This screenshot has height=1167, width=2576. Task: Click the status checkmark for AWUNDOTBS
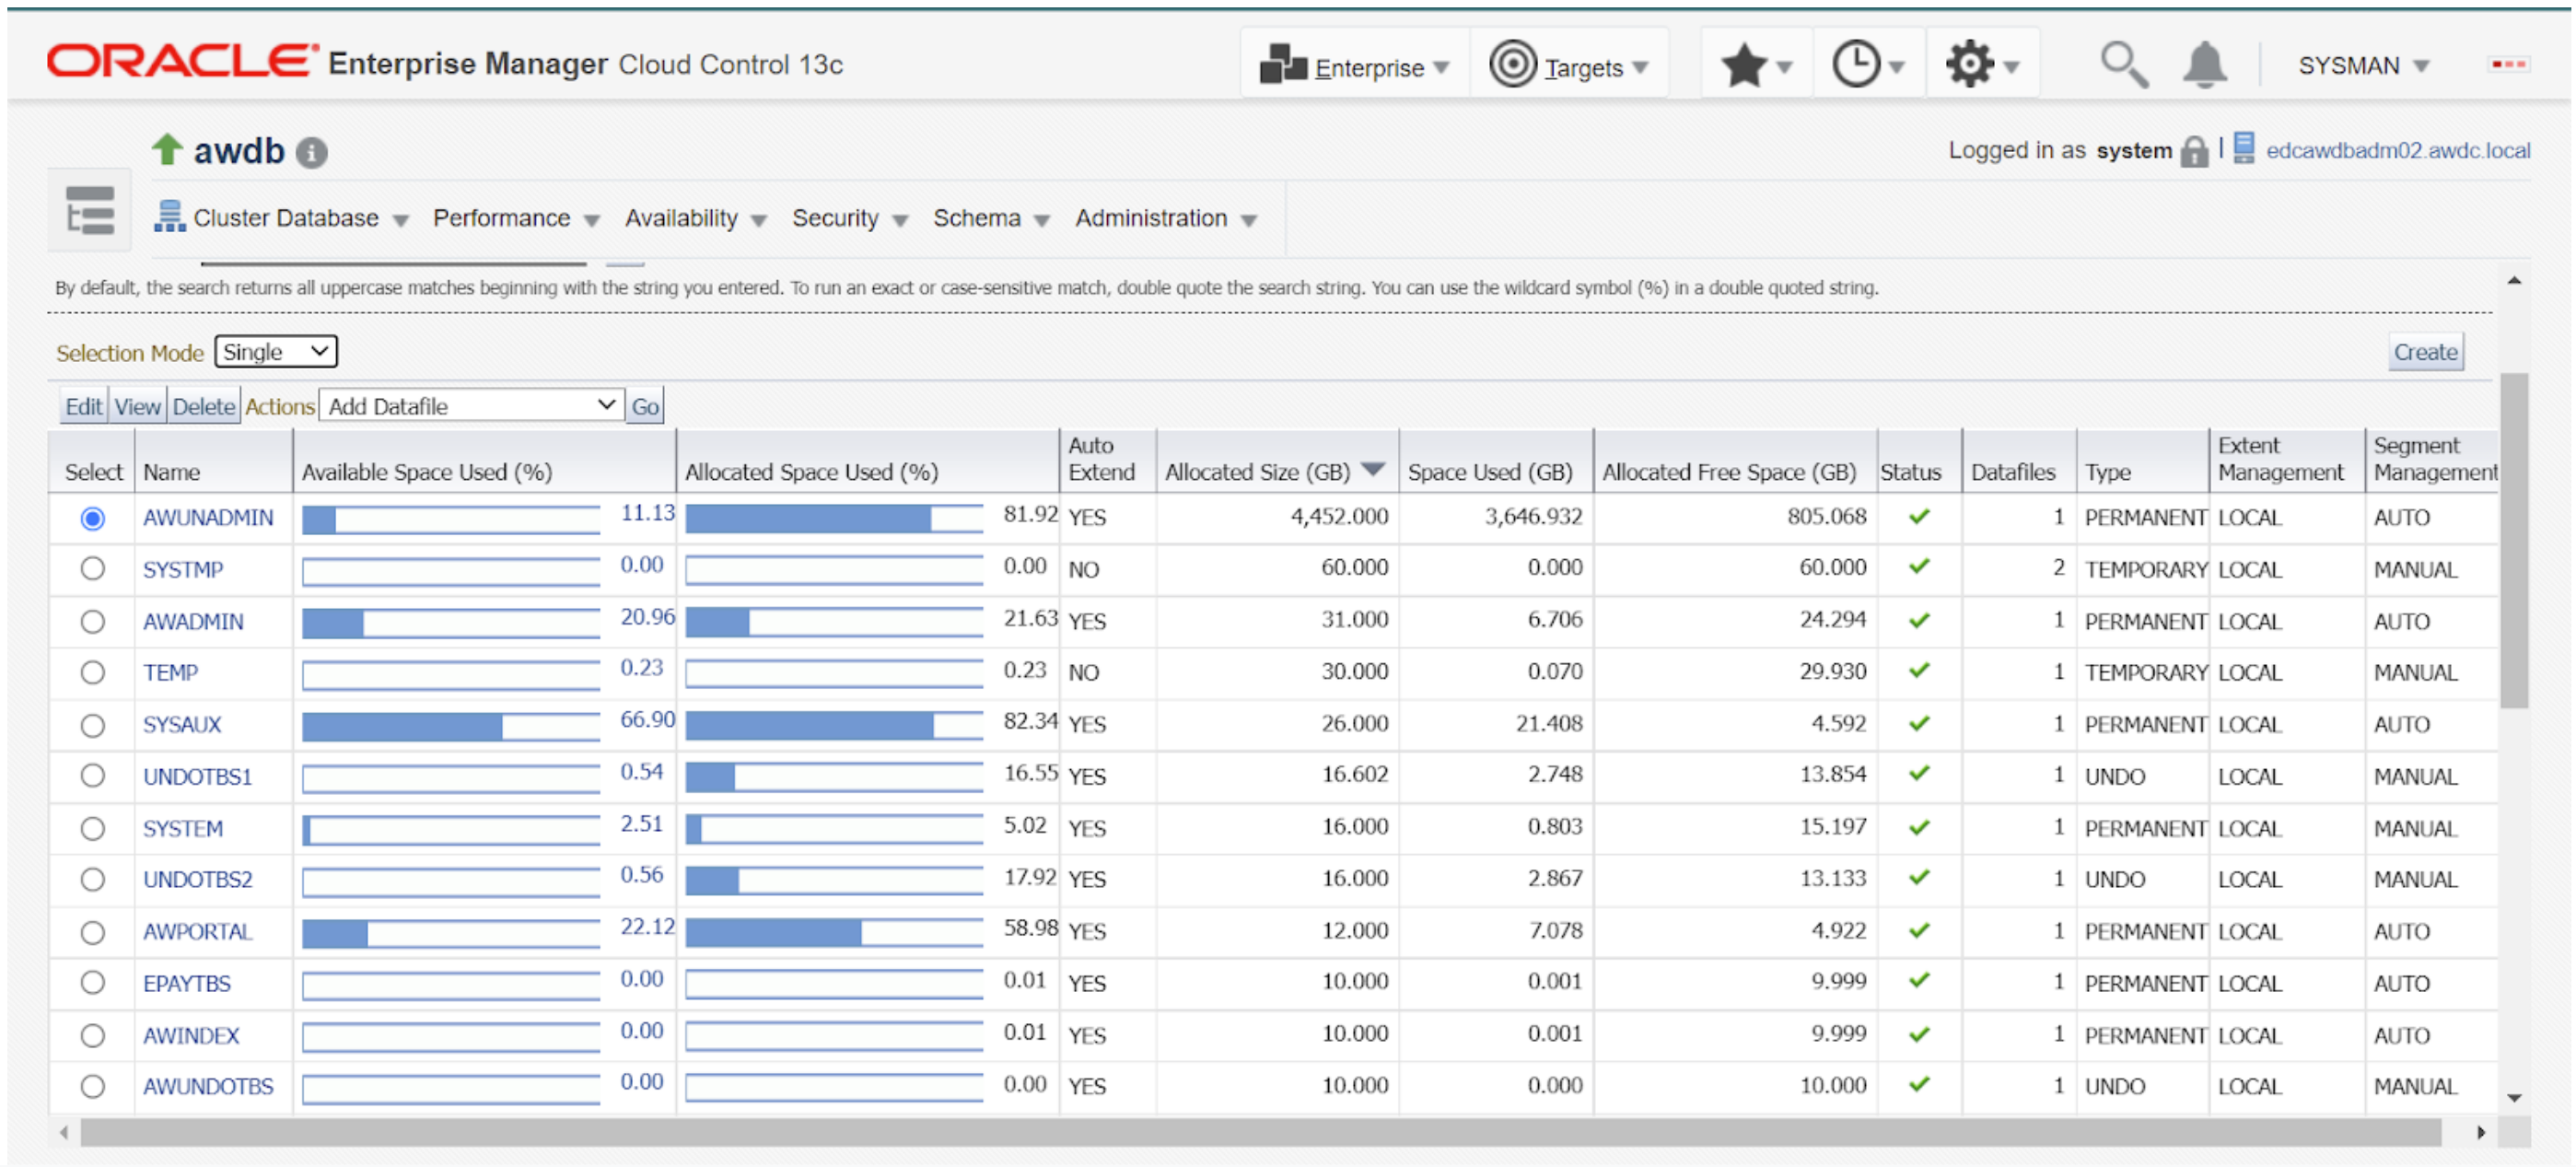1918,1085
